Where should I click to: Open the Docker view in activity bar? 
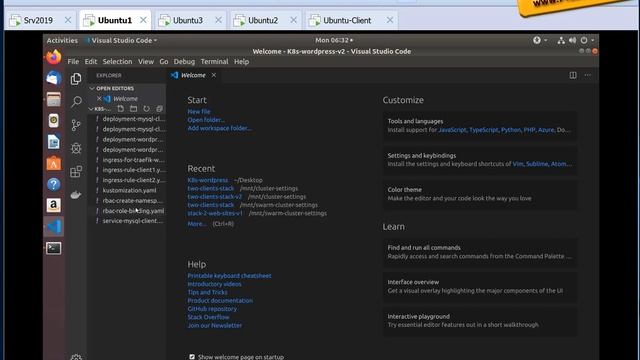(x=76, y=195)
